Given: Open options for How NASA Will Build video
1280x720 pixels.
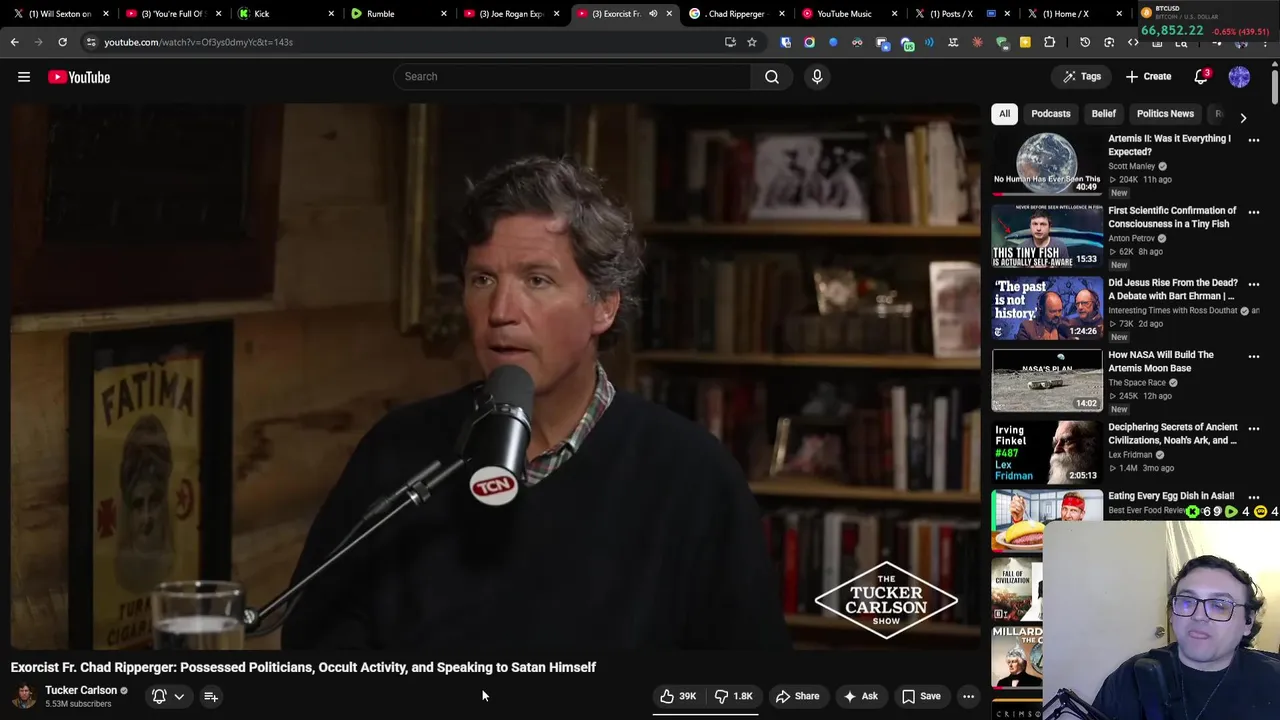Looking at the screenshot, I should tap(1254, 356).
